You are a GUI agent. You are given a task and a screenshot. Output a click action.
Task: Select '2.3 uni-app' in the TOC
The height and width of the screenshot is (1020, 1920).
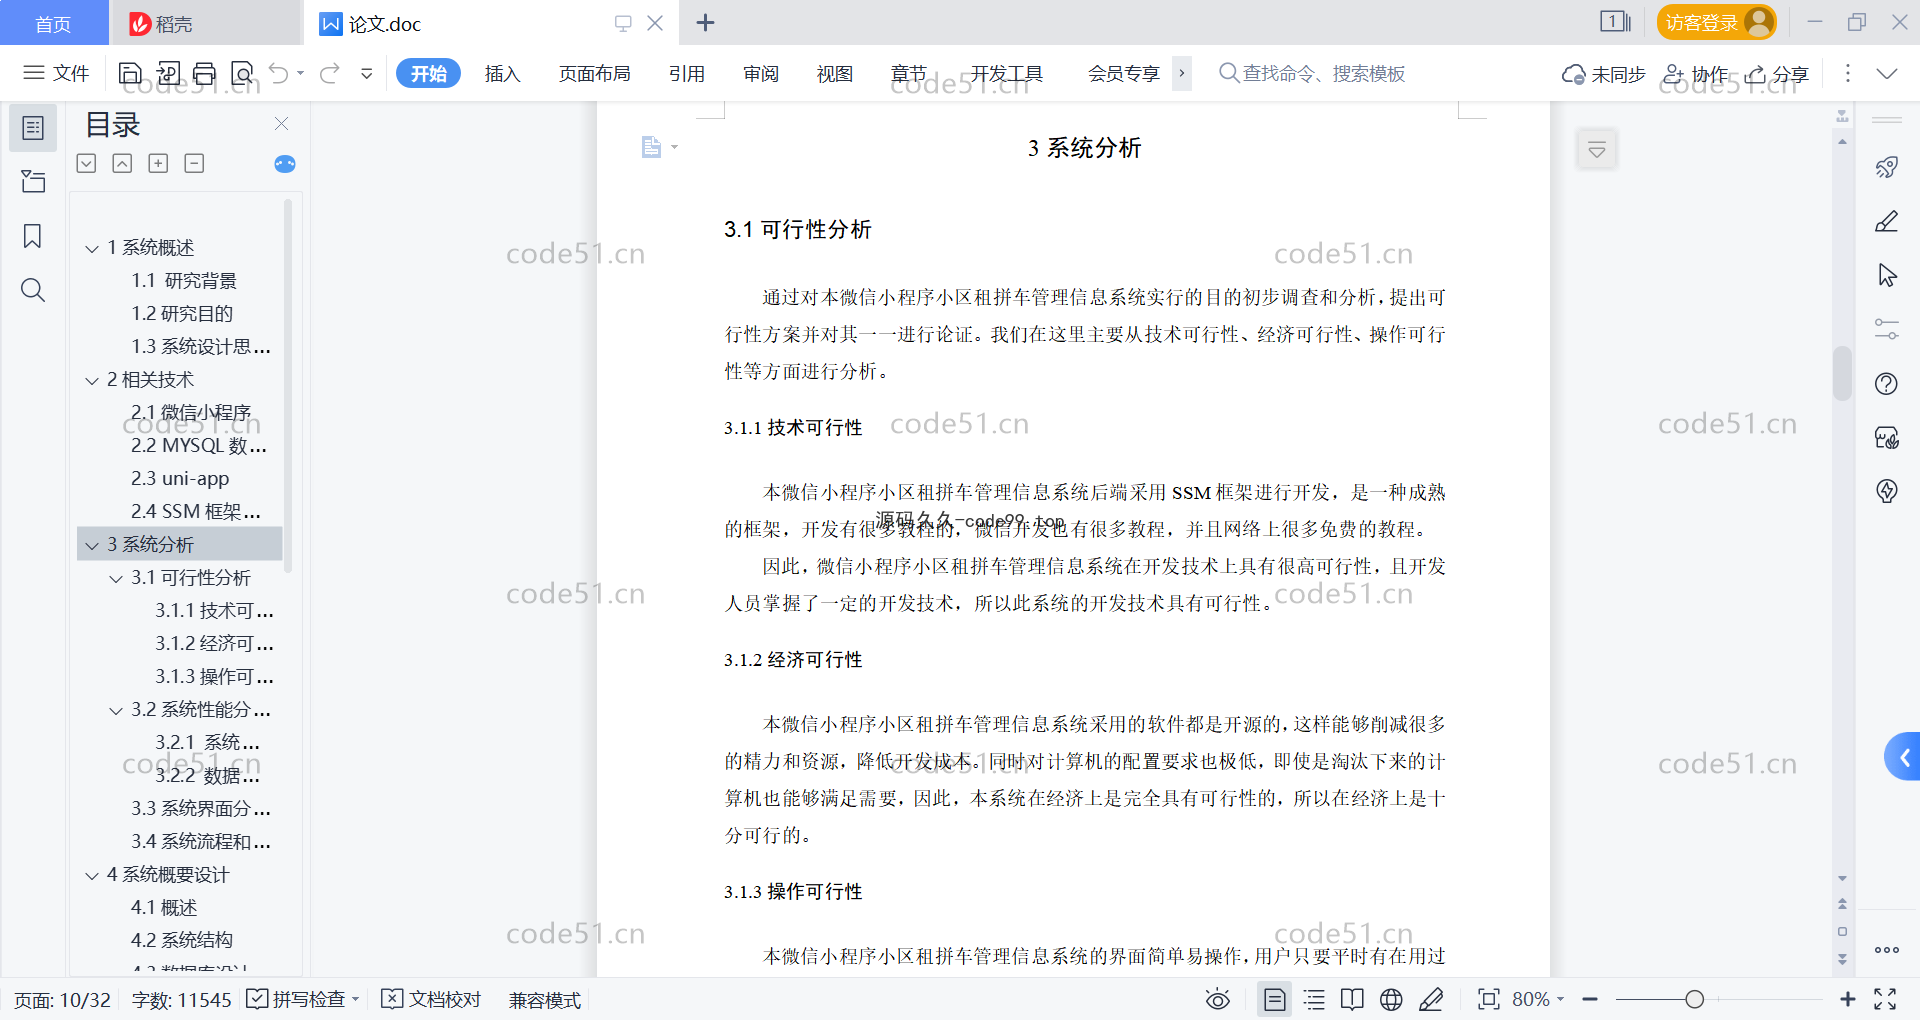point(180,479)
